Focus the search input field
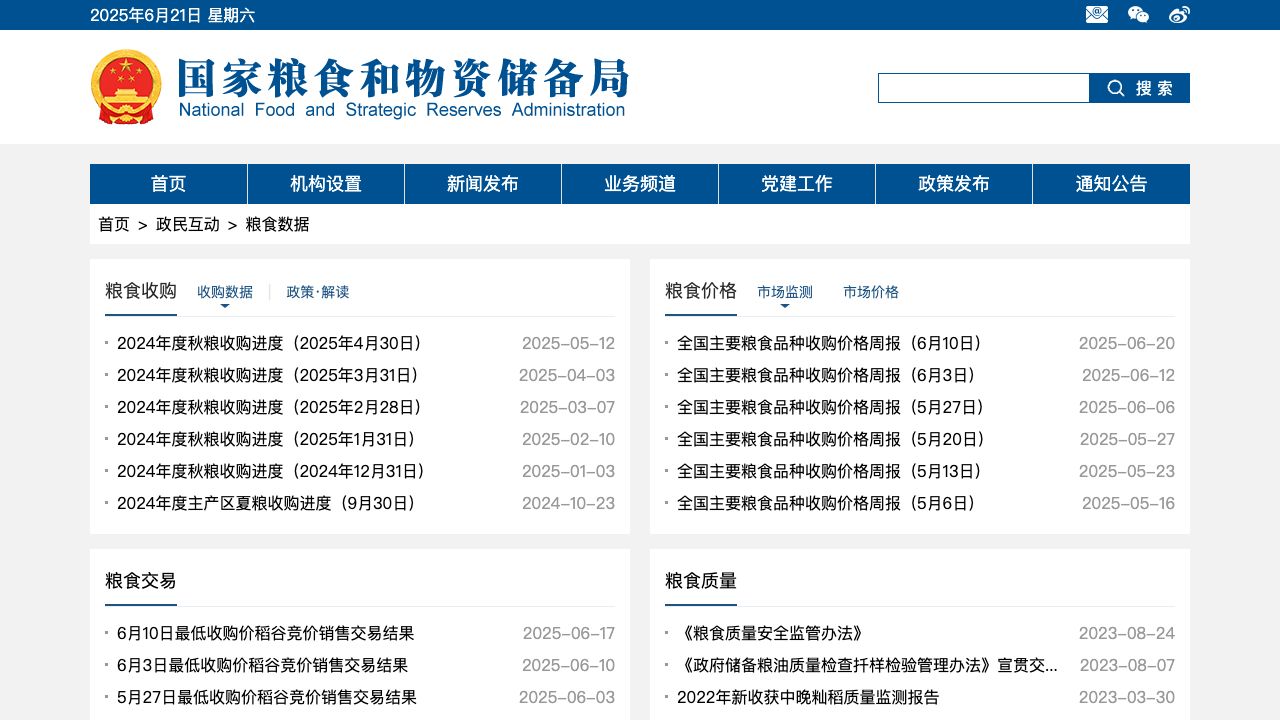Image resolution: width=1280 pixels, height=720 pixels. pyautogui.click(x=983, y=88)
